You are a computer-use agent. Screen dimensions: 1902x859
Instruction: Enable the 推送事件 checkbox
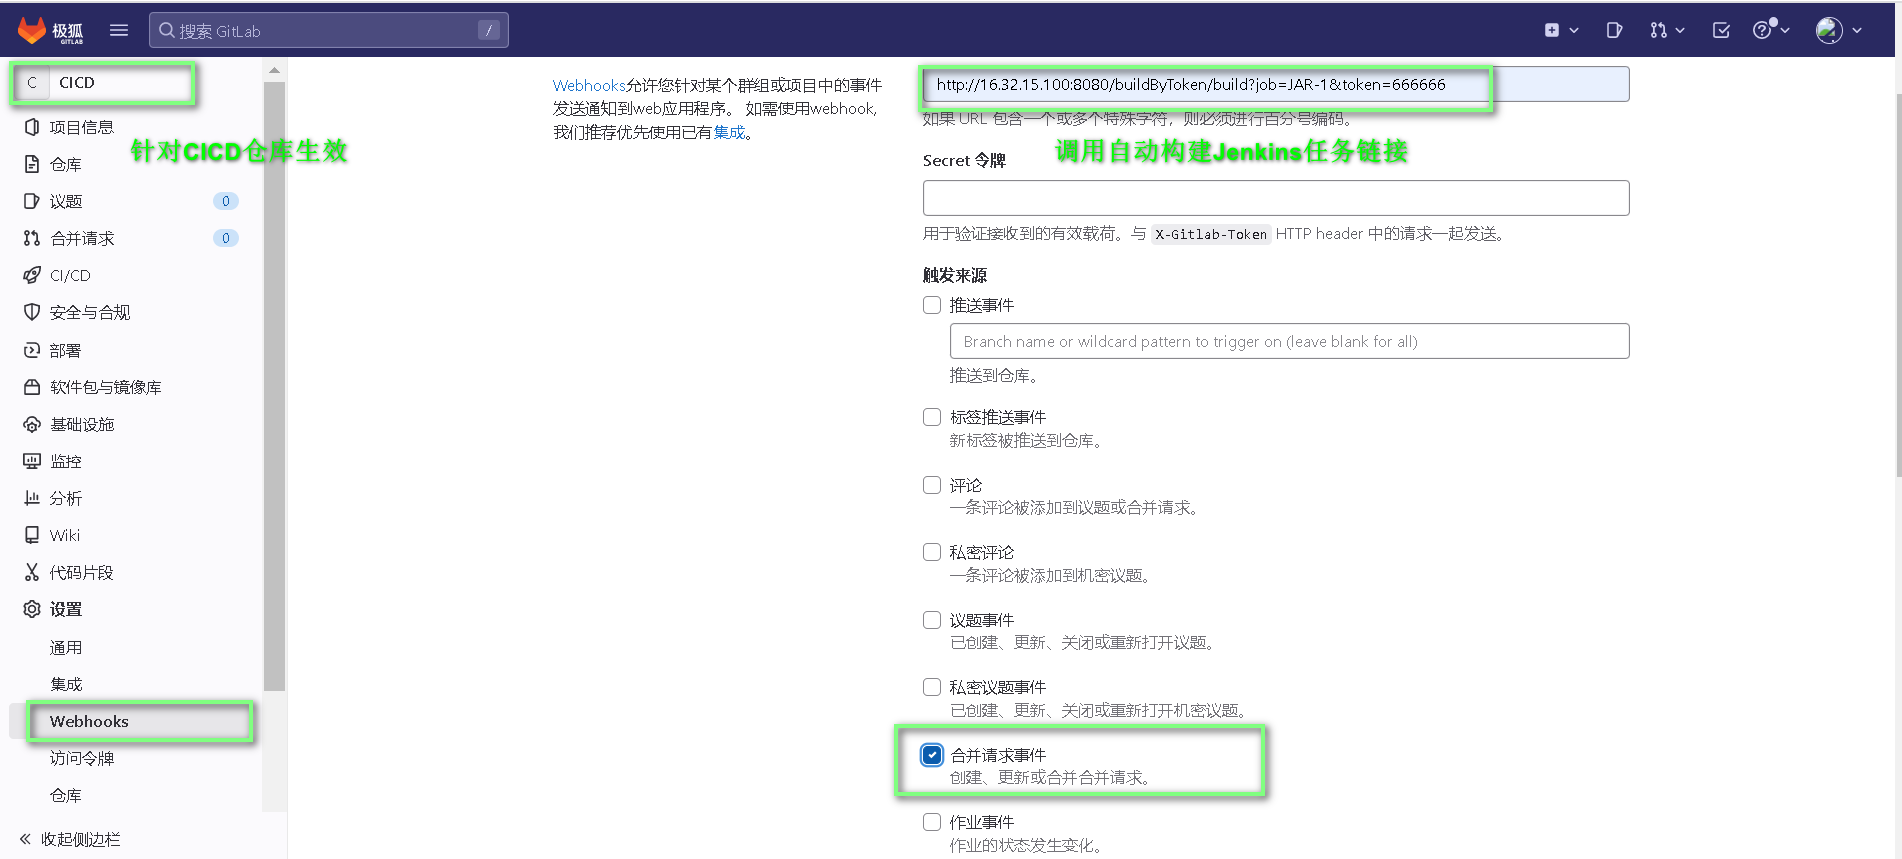pyautogui.click(x=932, y=305)
